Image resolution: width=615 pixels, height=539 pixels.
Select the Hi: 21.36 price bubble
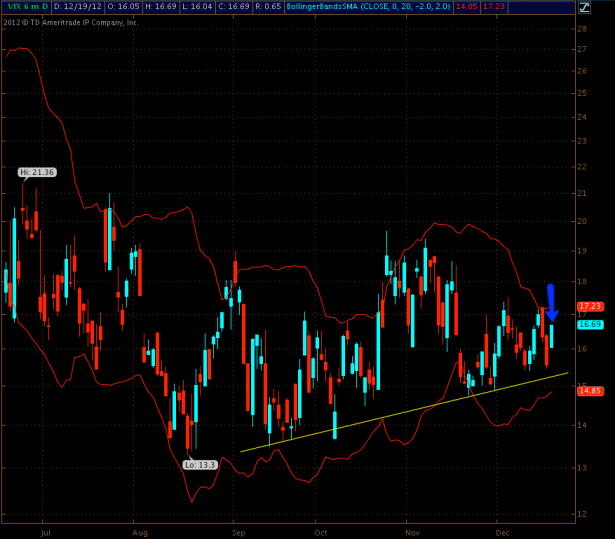(x=36, y=172)
